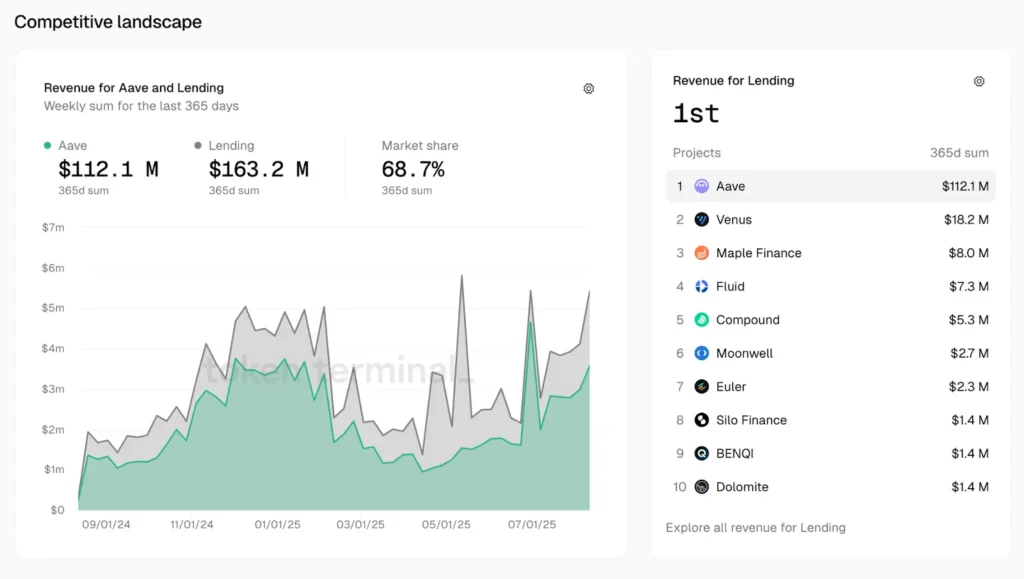Click Moonwell revenue value $2.7 M
The image size is (1024, 579).
tap(969, 353)
